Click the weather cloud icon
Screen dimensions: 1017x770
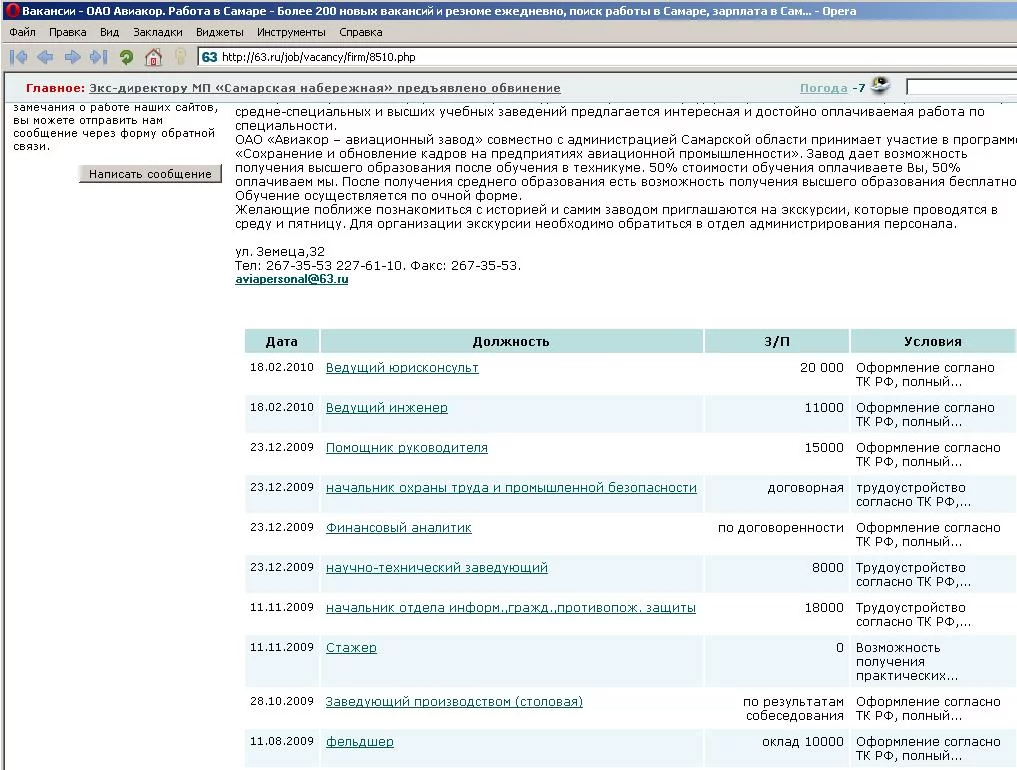click(x=880, y=86)
